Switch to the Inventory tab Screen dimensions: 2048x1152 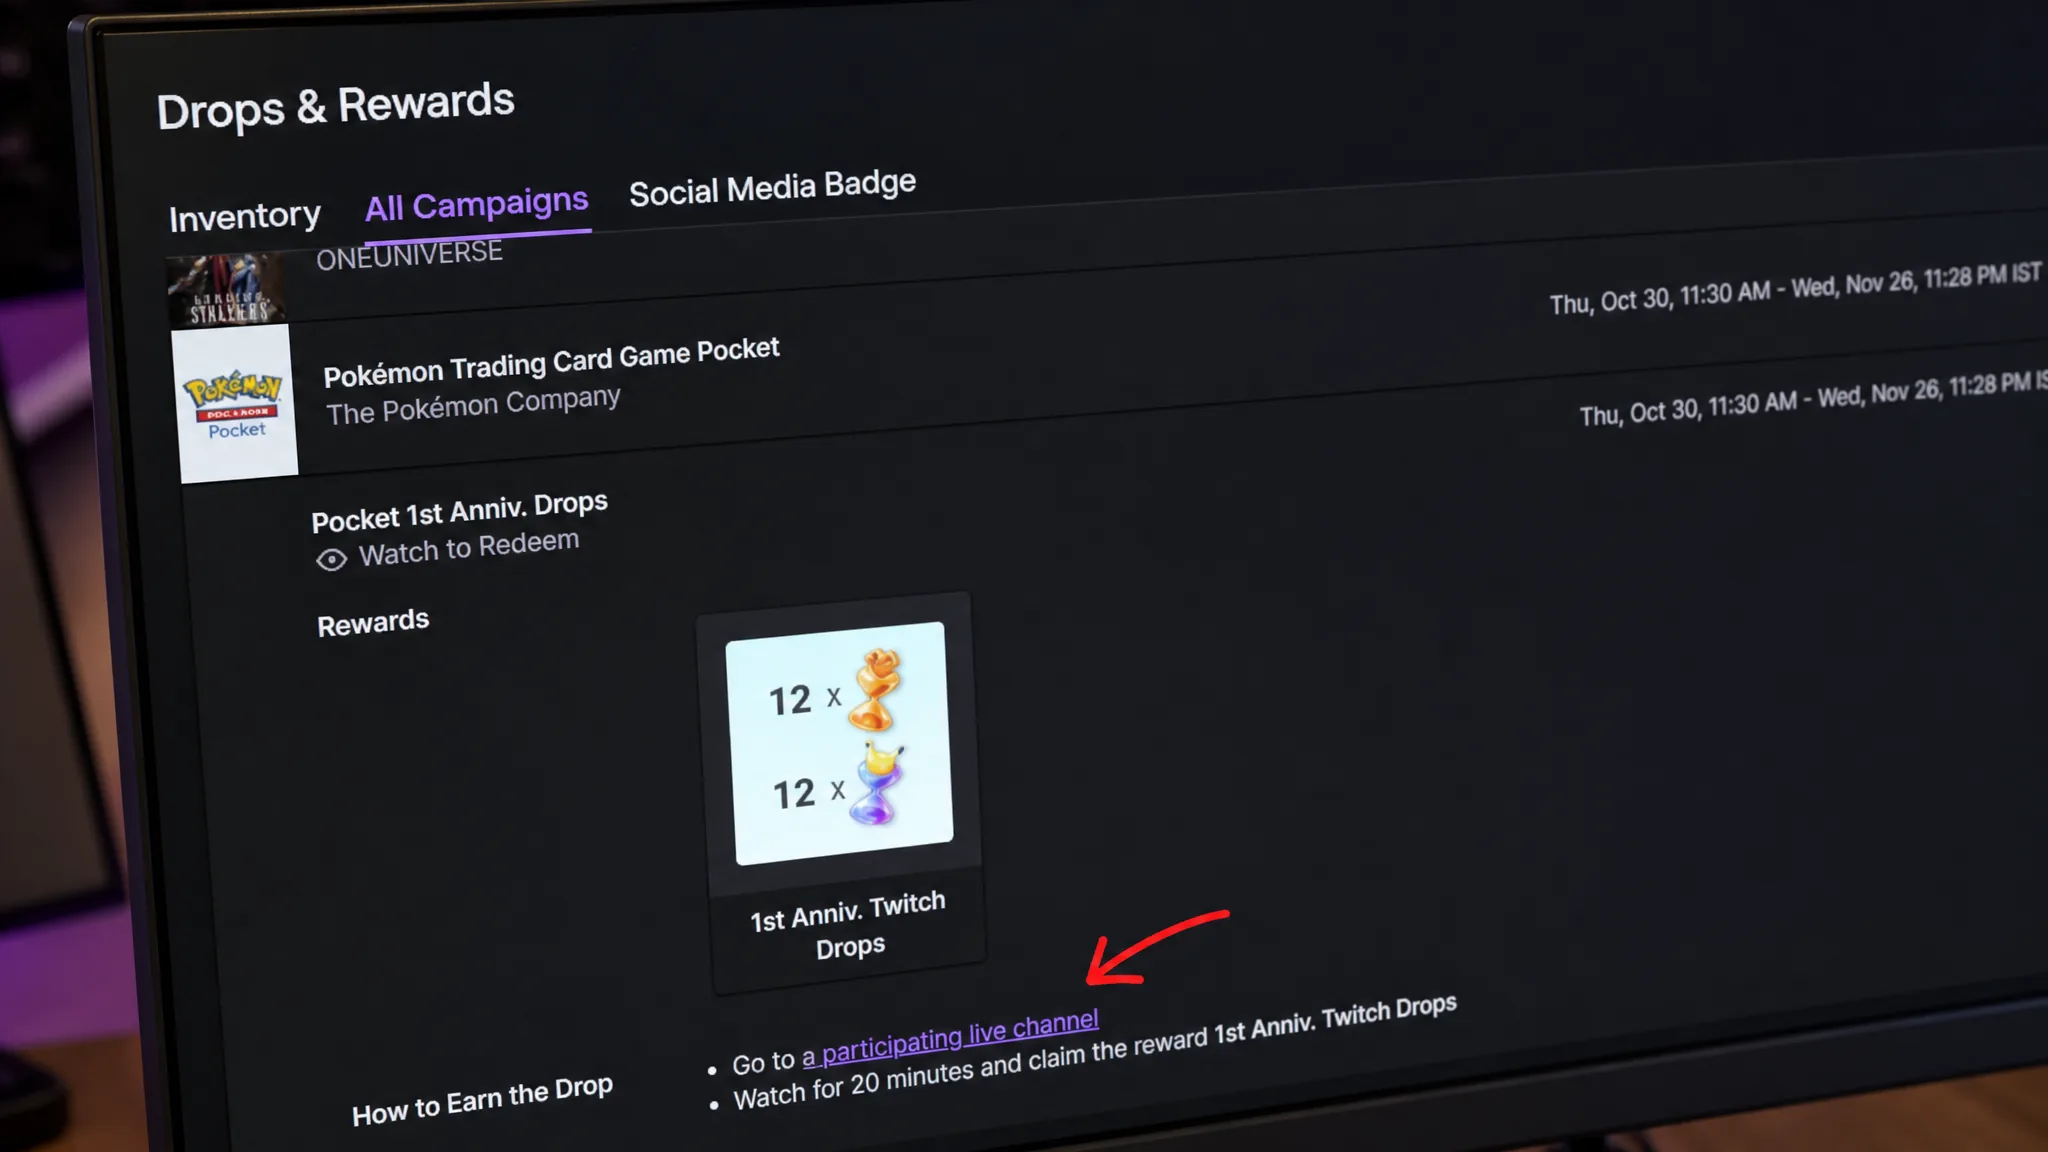pos(244,216)
